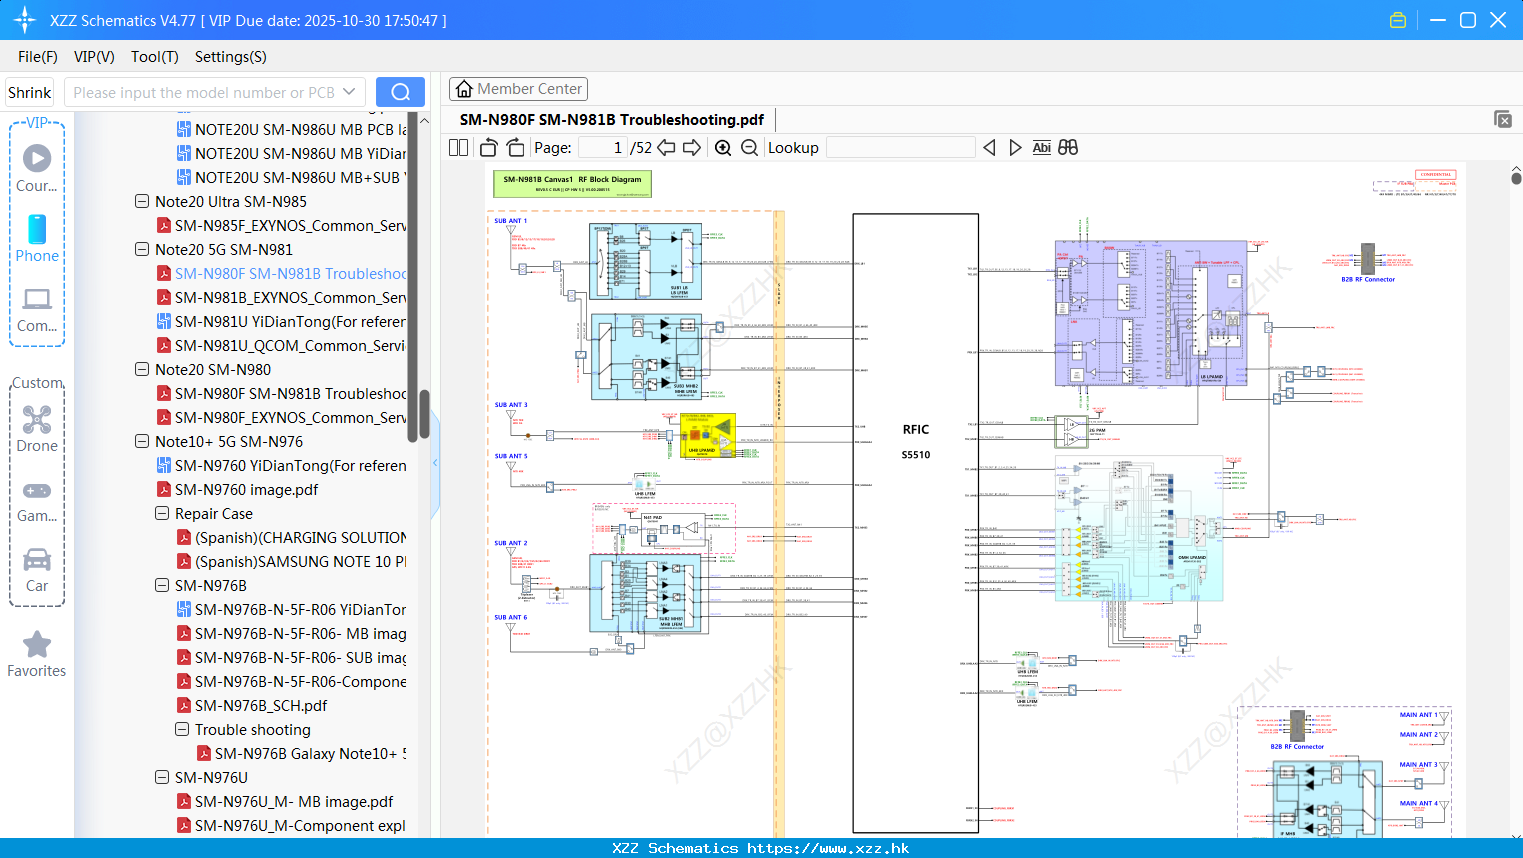Collapse the Note20 Ultra SM-N985 node
The image size is (1523, 858).
click(x=142, y=201)
